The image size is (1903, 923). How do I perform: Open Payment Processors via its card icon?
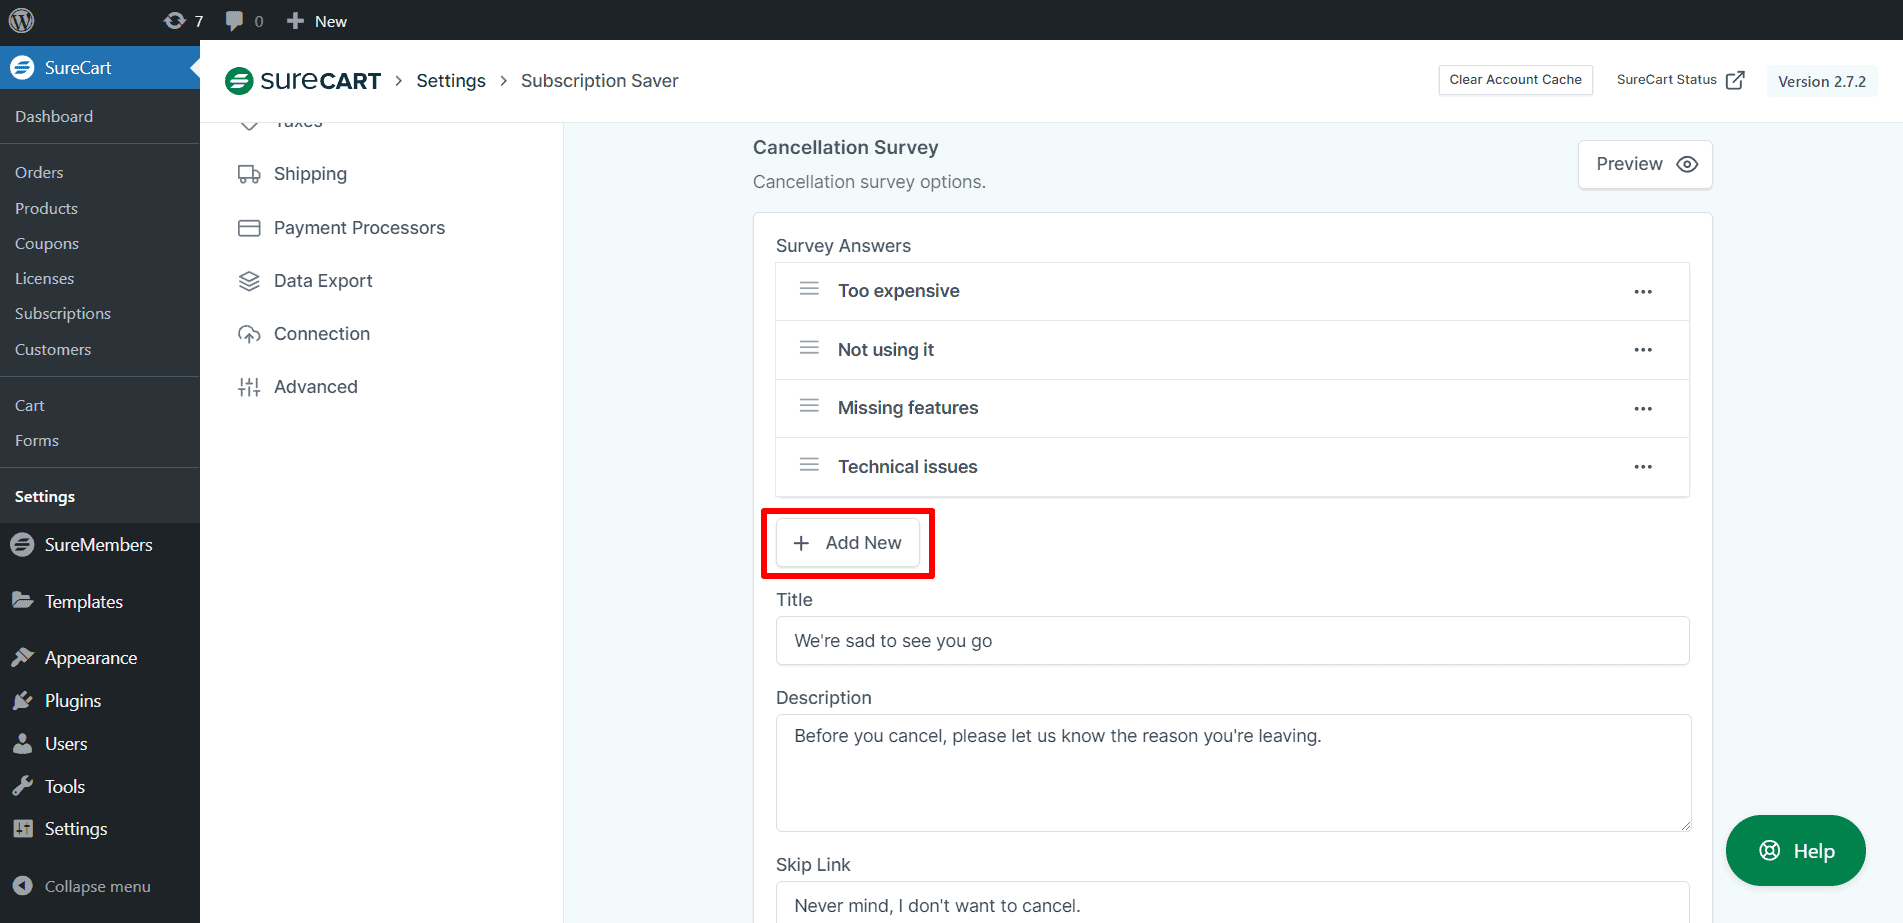click(x=249, y=227)
